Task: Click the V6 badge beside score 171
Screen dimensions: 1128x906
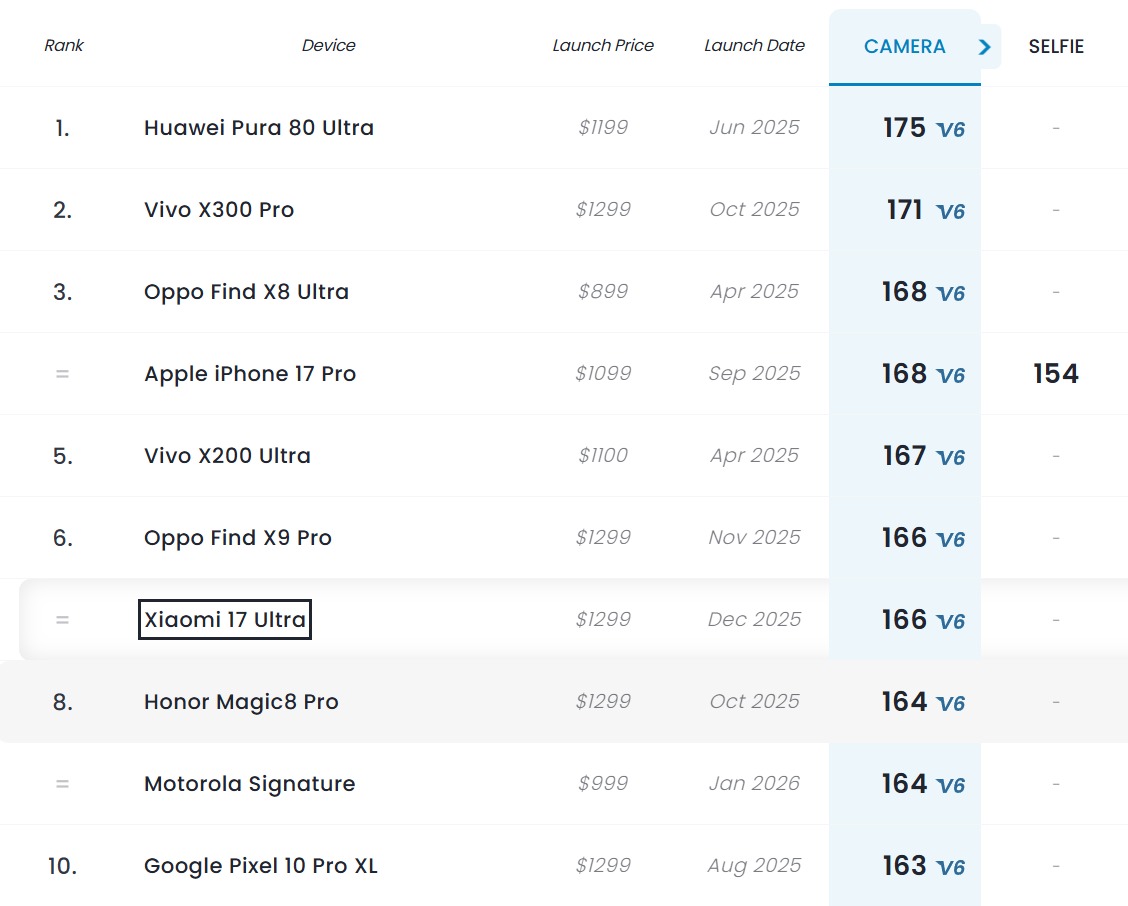Action: coord(950,212)
